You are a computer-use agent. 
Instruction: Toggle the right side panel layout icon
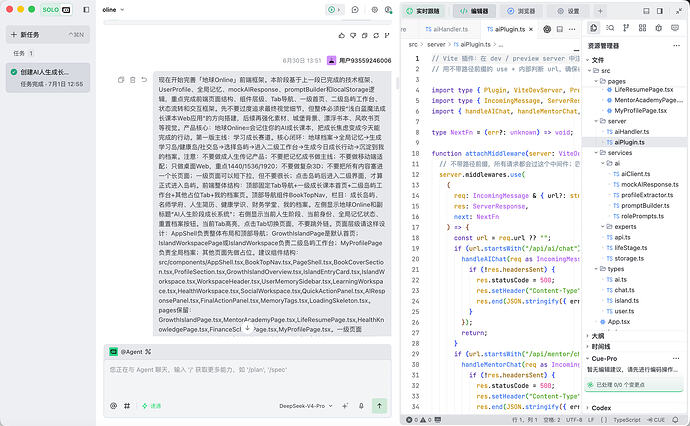pyautogui.click(x=660, y=11)
